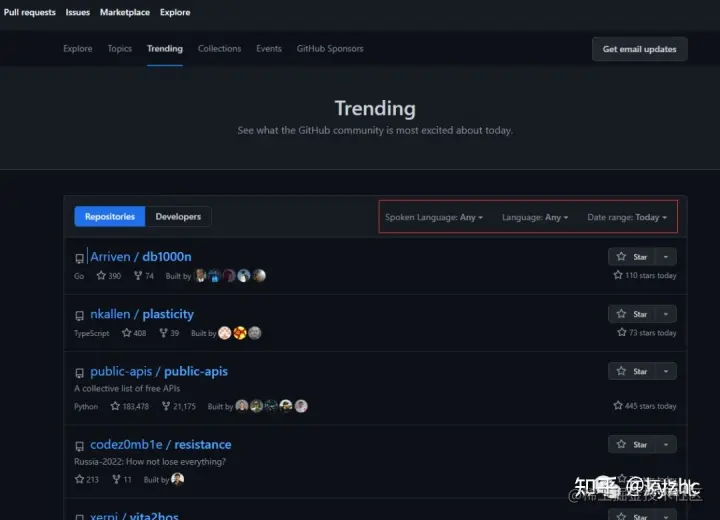Click the repo icon beside codez0mb1e / resistance
720x520 pixels.
(79, 446)
